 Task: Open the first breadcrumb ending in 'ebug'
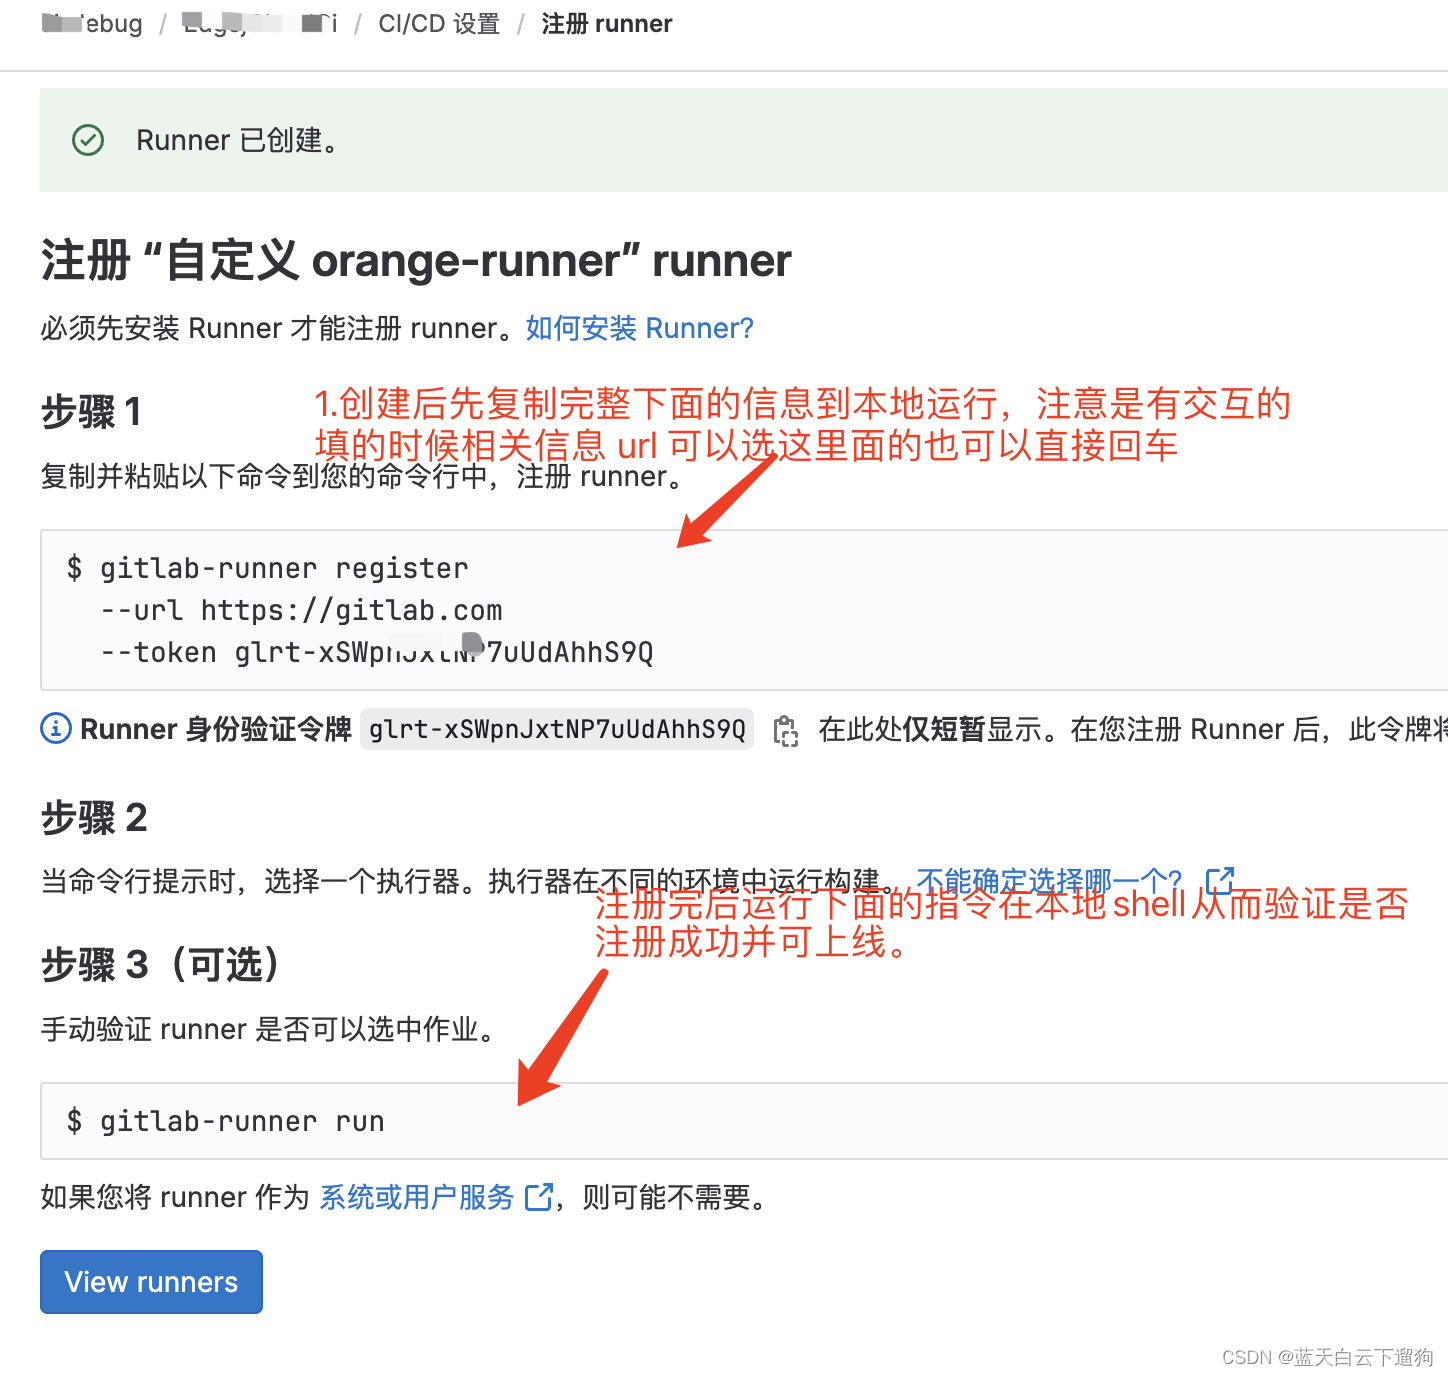pos(92,24)
